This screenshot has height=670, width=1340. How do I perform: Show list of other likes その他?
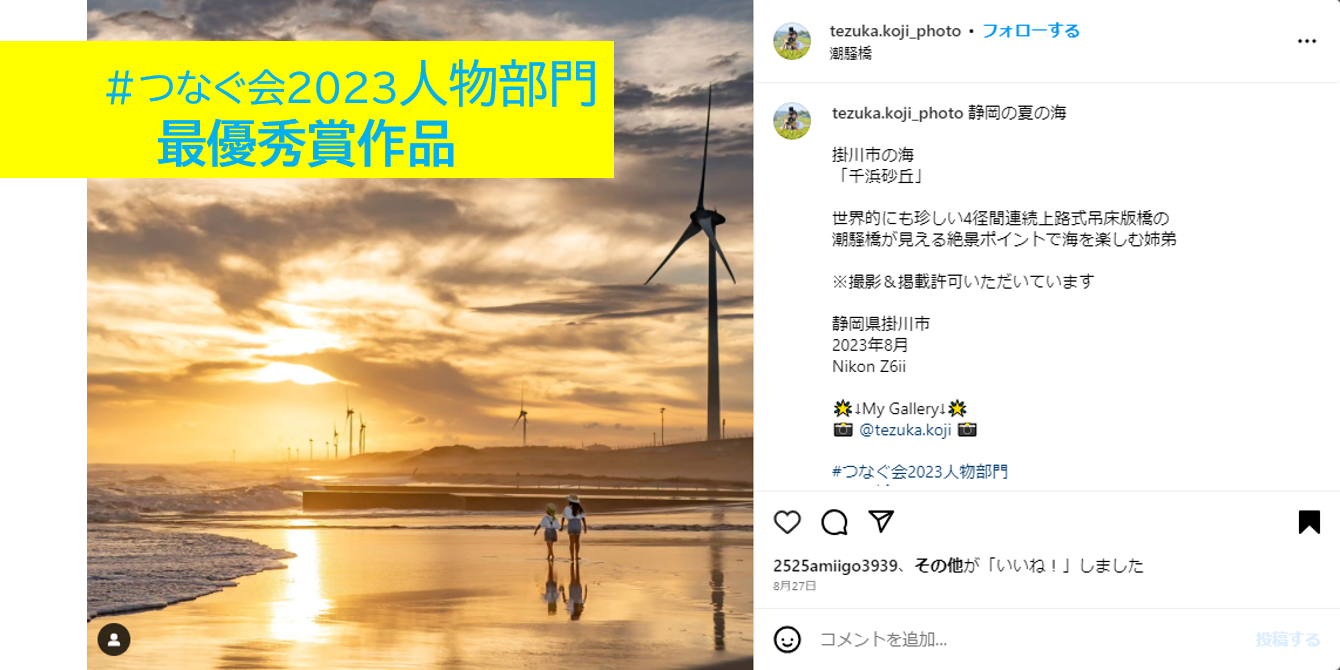(x=939, y=566)
